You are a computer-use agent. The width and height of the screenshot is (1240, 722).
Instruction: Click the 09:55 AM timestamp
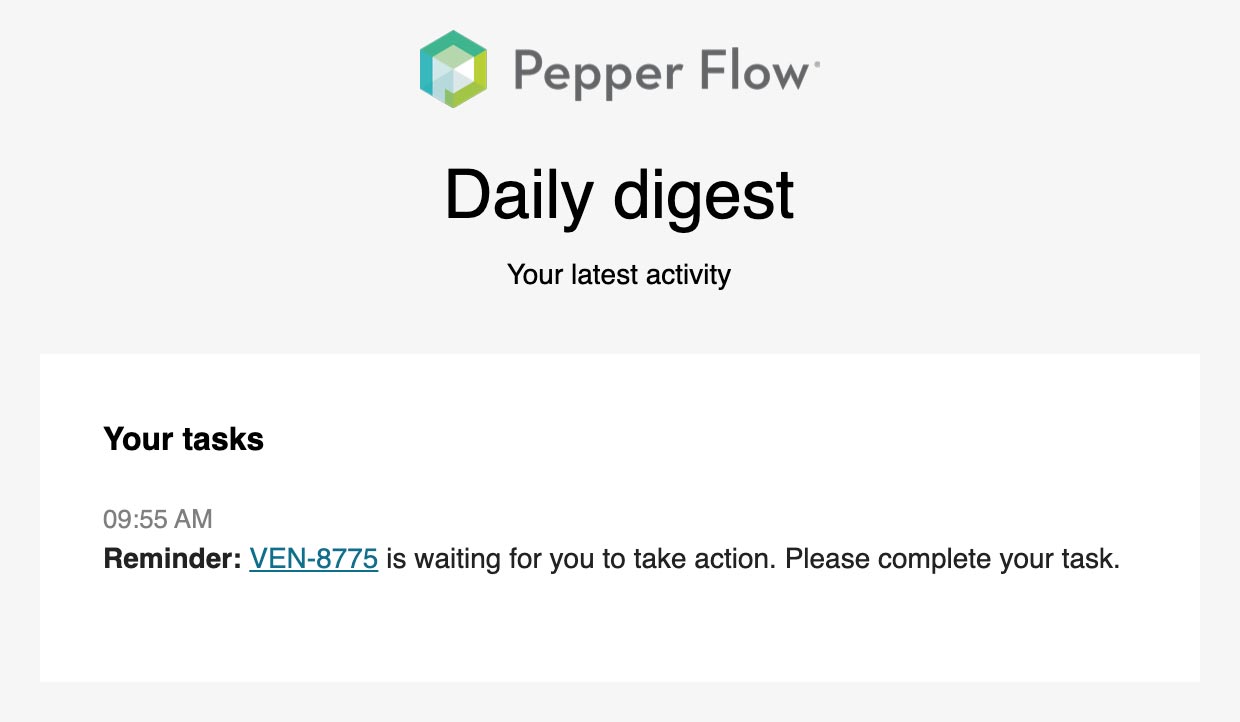(x=158, y=519)
